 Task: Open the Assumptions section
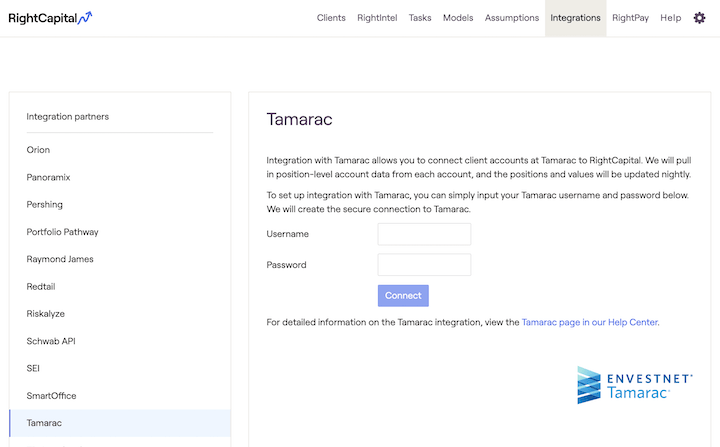click(512, 18)
